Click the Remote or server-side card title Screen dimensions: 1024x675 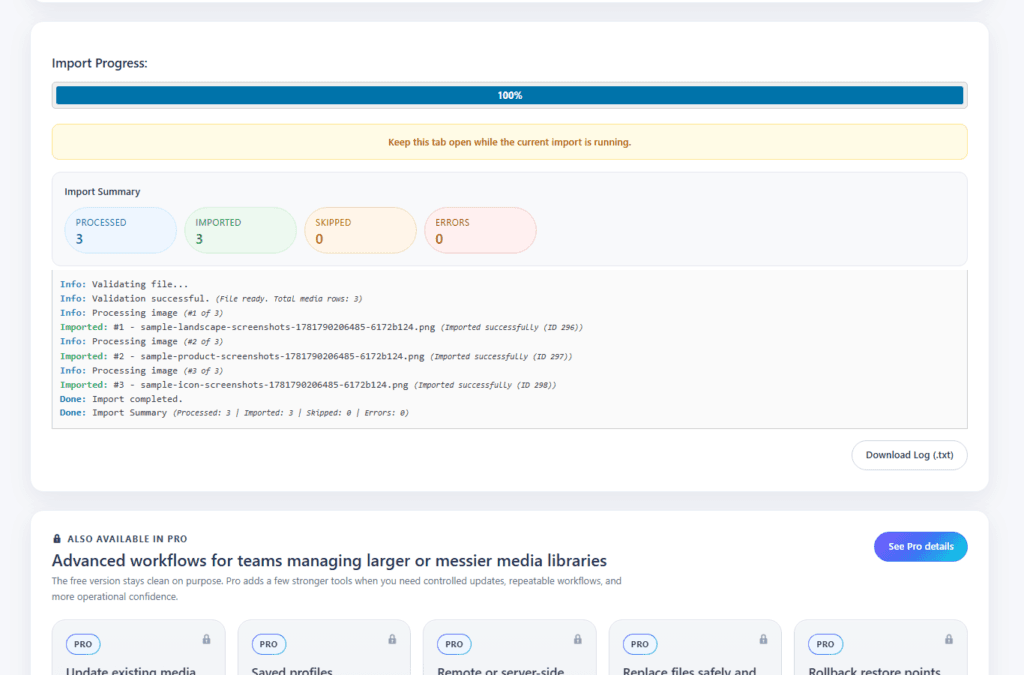(500, 670)
